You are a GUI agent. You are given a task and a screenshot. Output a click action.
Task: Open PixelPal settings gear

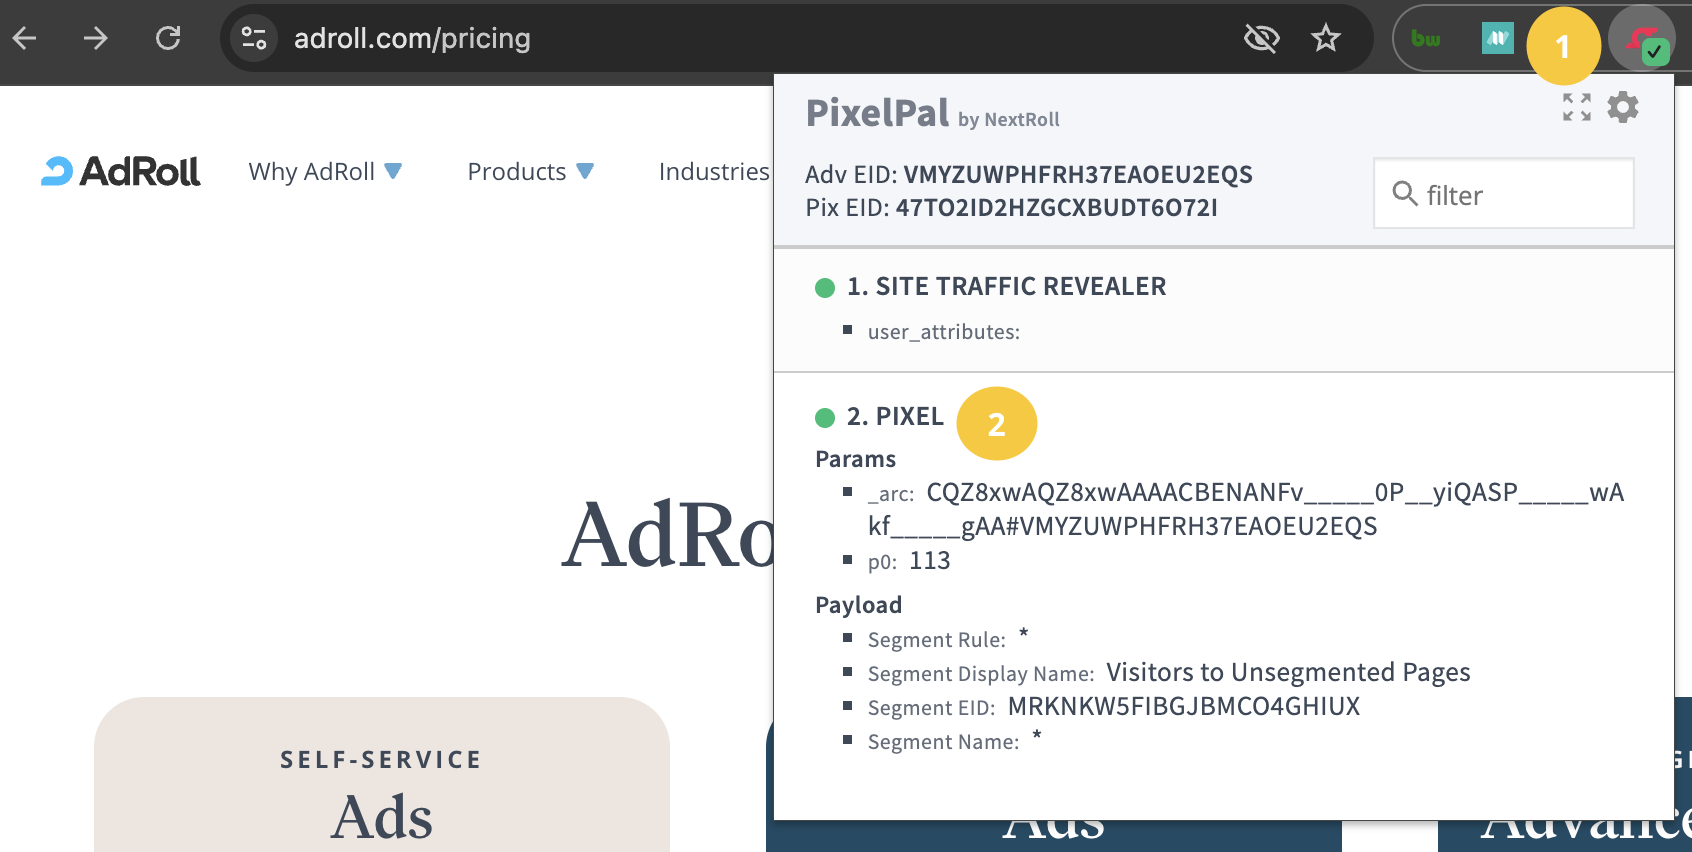(1623, 107)
